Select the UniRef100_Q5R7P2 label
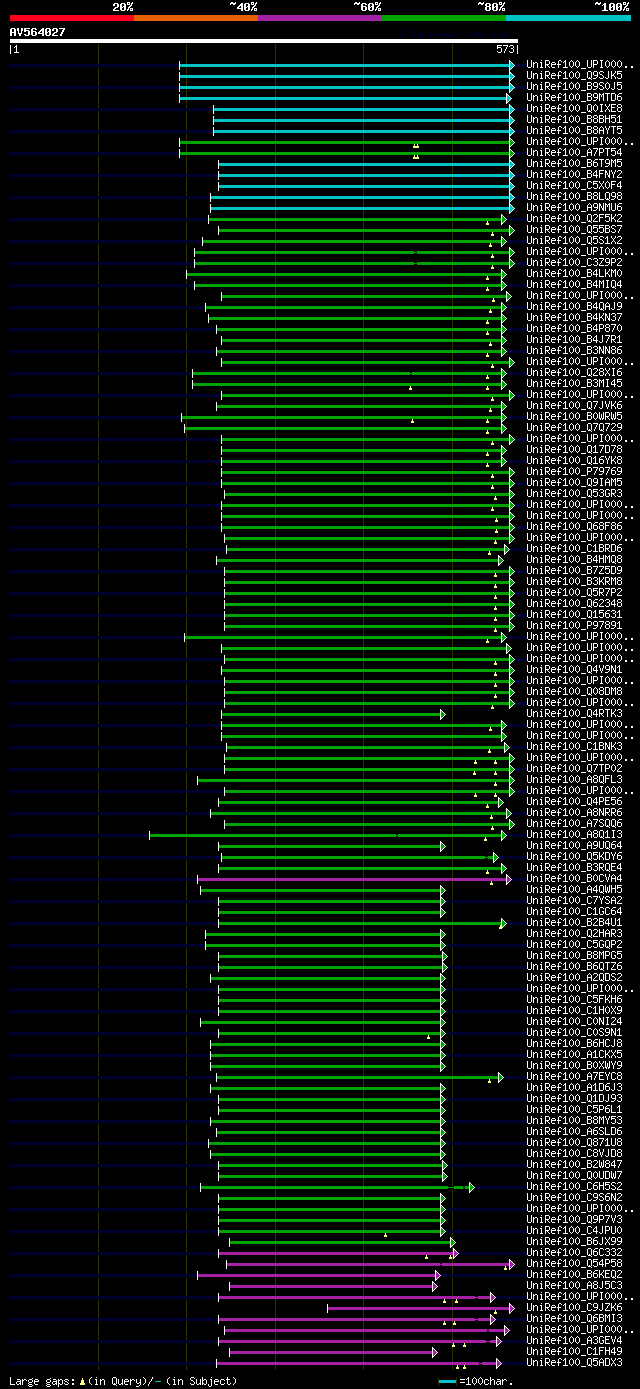Screen dimensions: 640x1389 click(x=575, y=592)
